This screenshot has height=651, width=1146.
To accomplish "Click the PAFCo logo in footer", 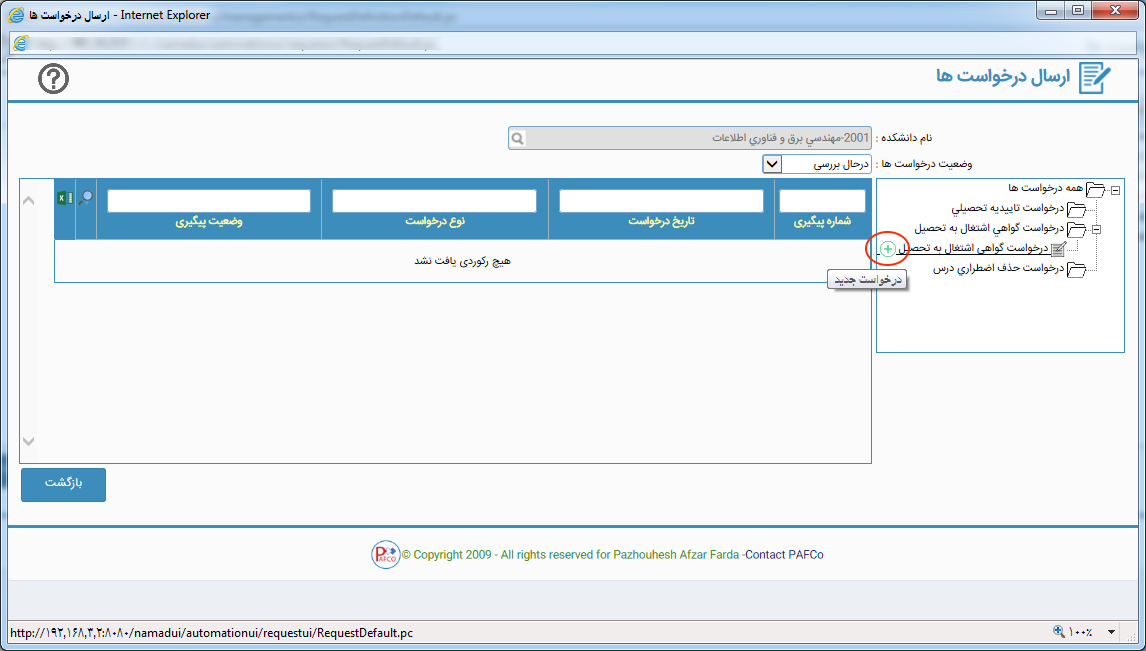I will click(x=385, y=555).
